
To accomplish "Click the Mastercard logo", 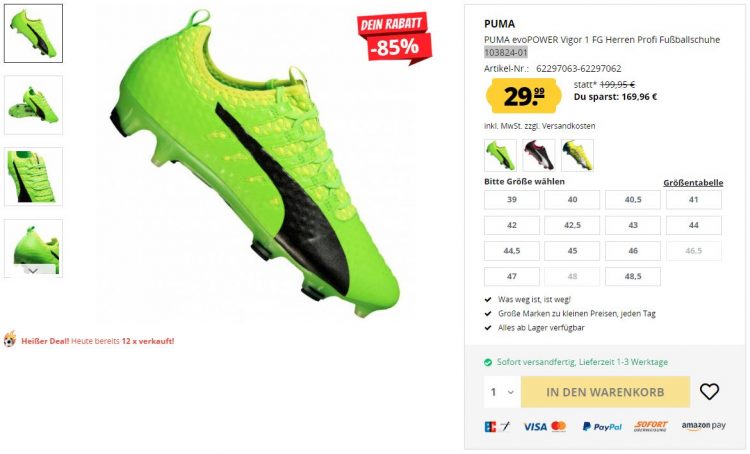I will pyautogui.click(x=558, y=426).
